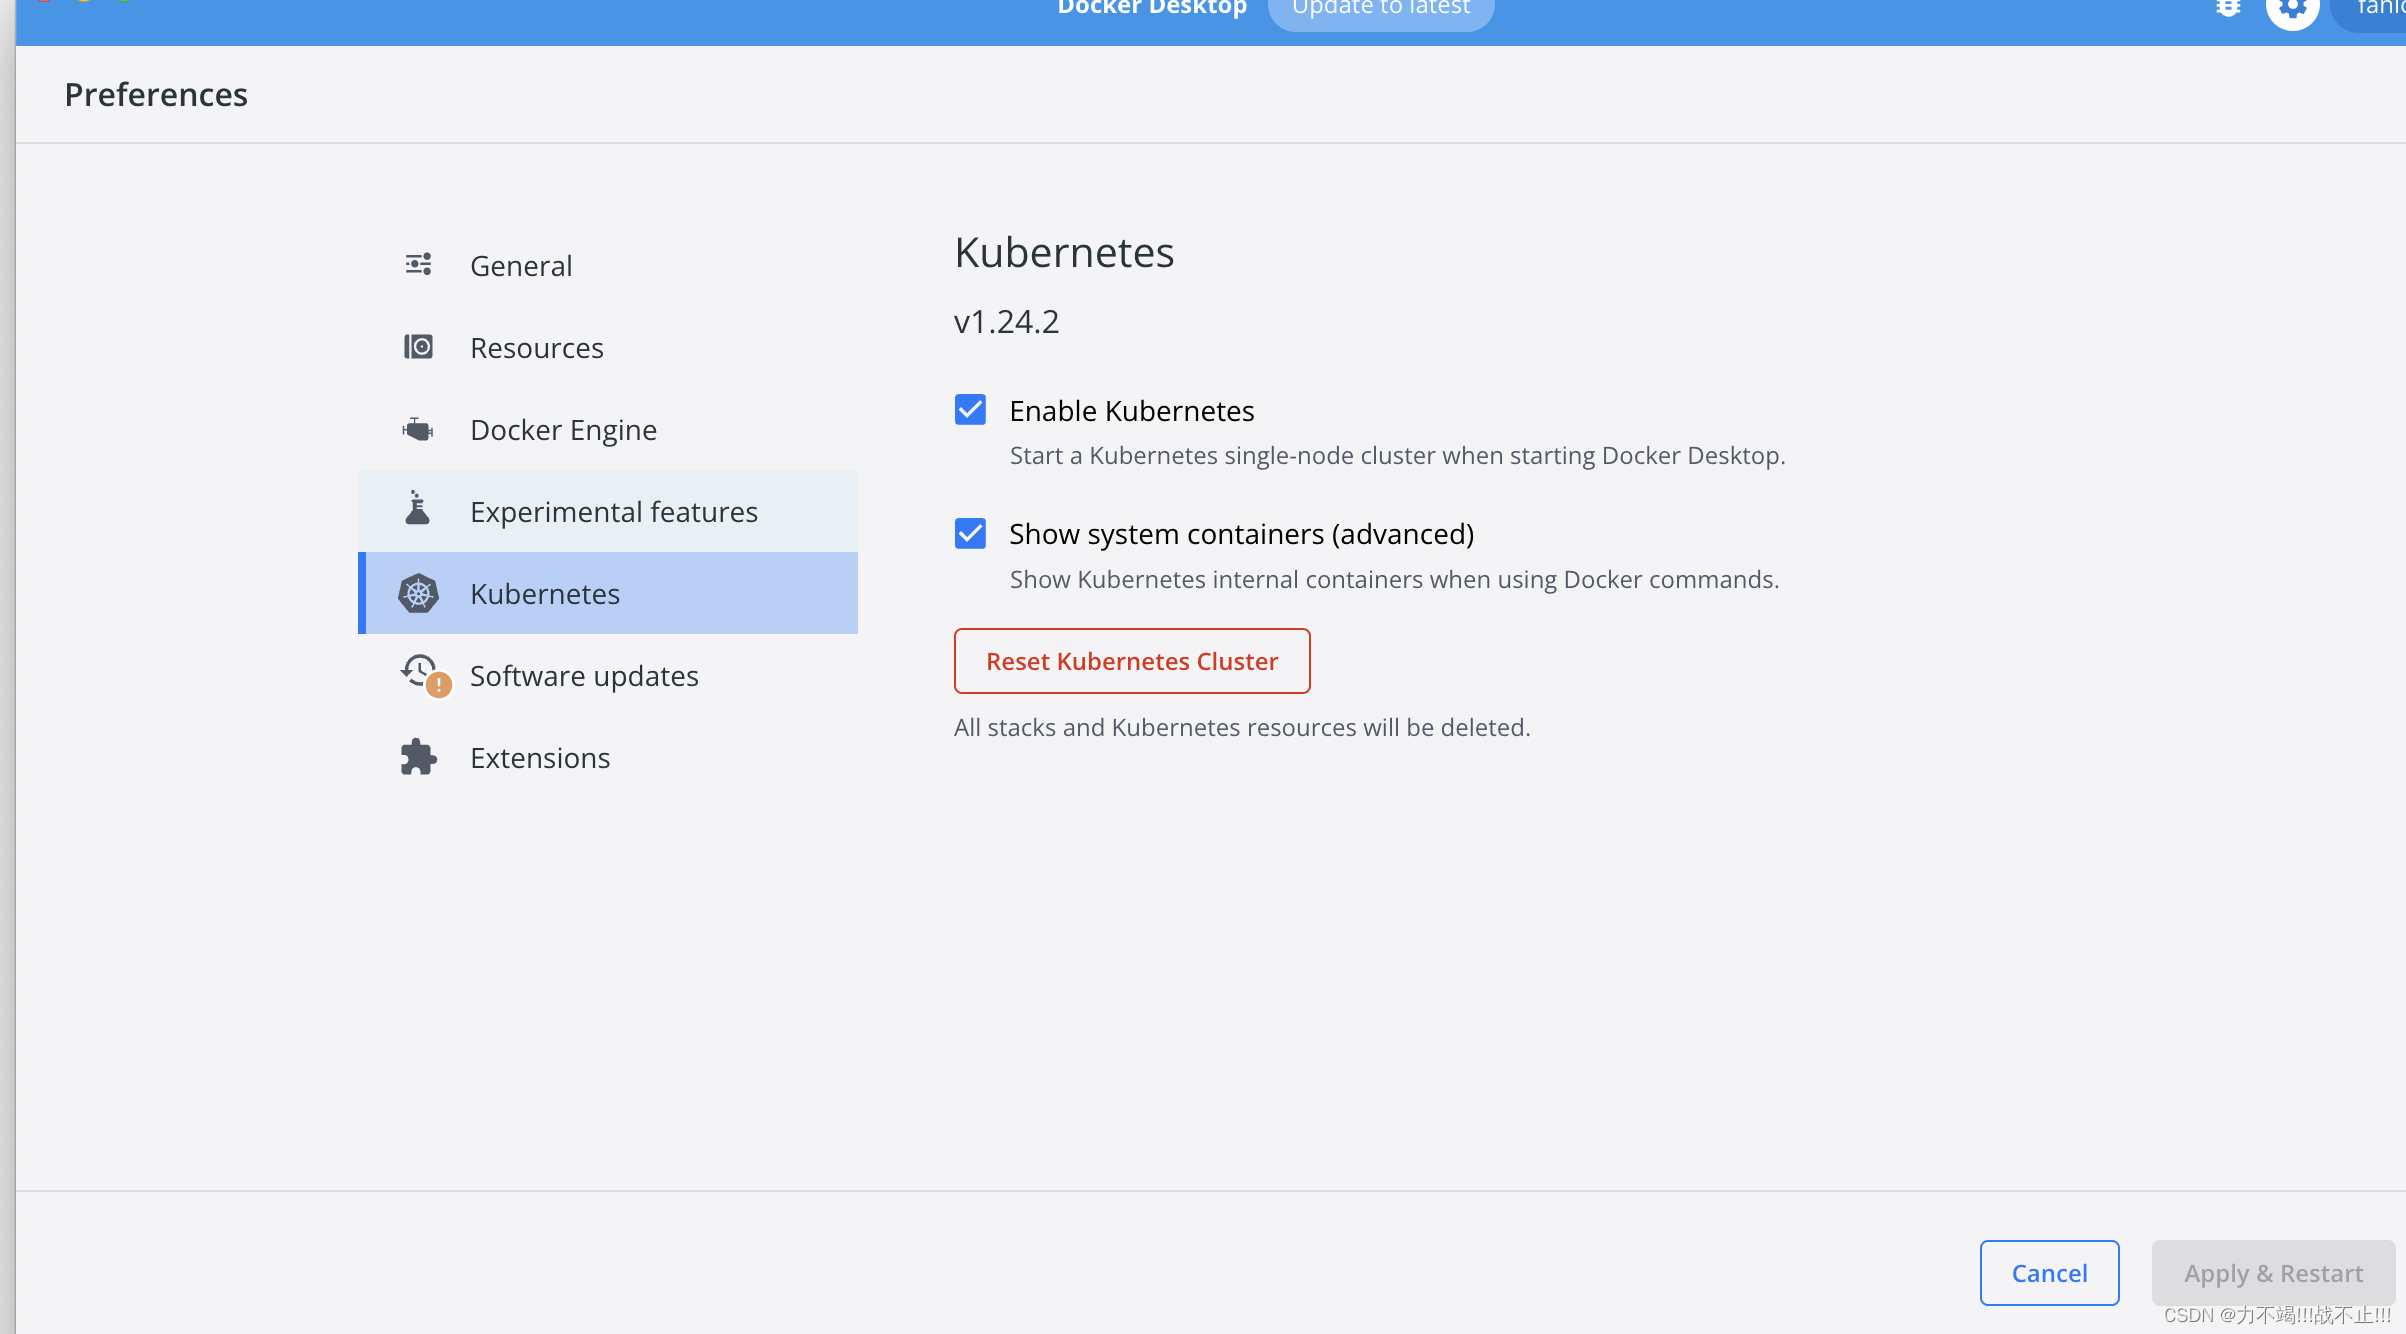Screen dimensions: 2406x1334
Task: Go to Software updates section
Action: [608, 675]
